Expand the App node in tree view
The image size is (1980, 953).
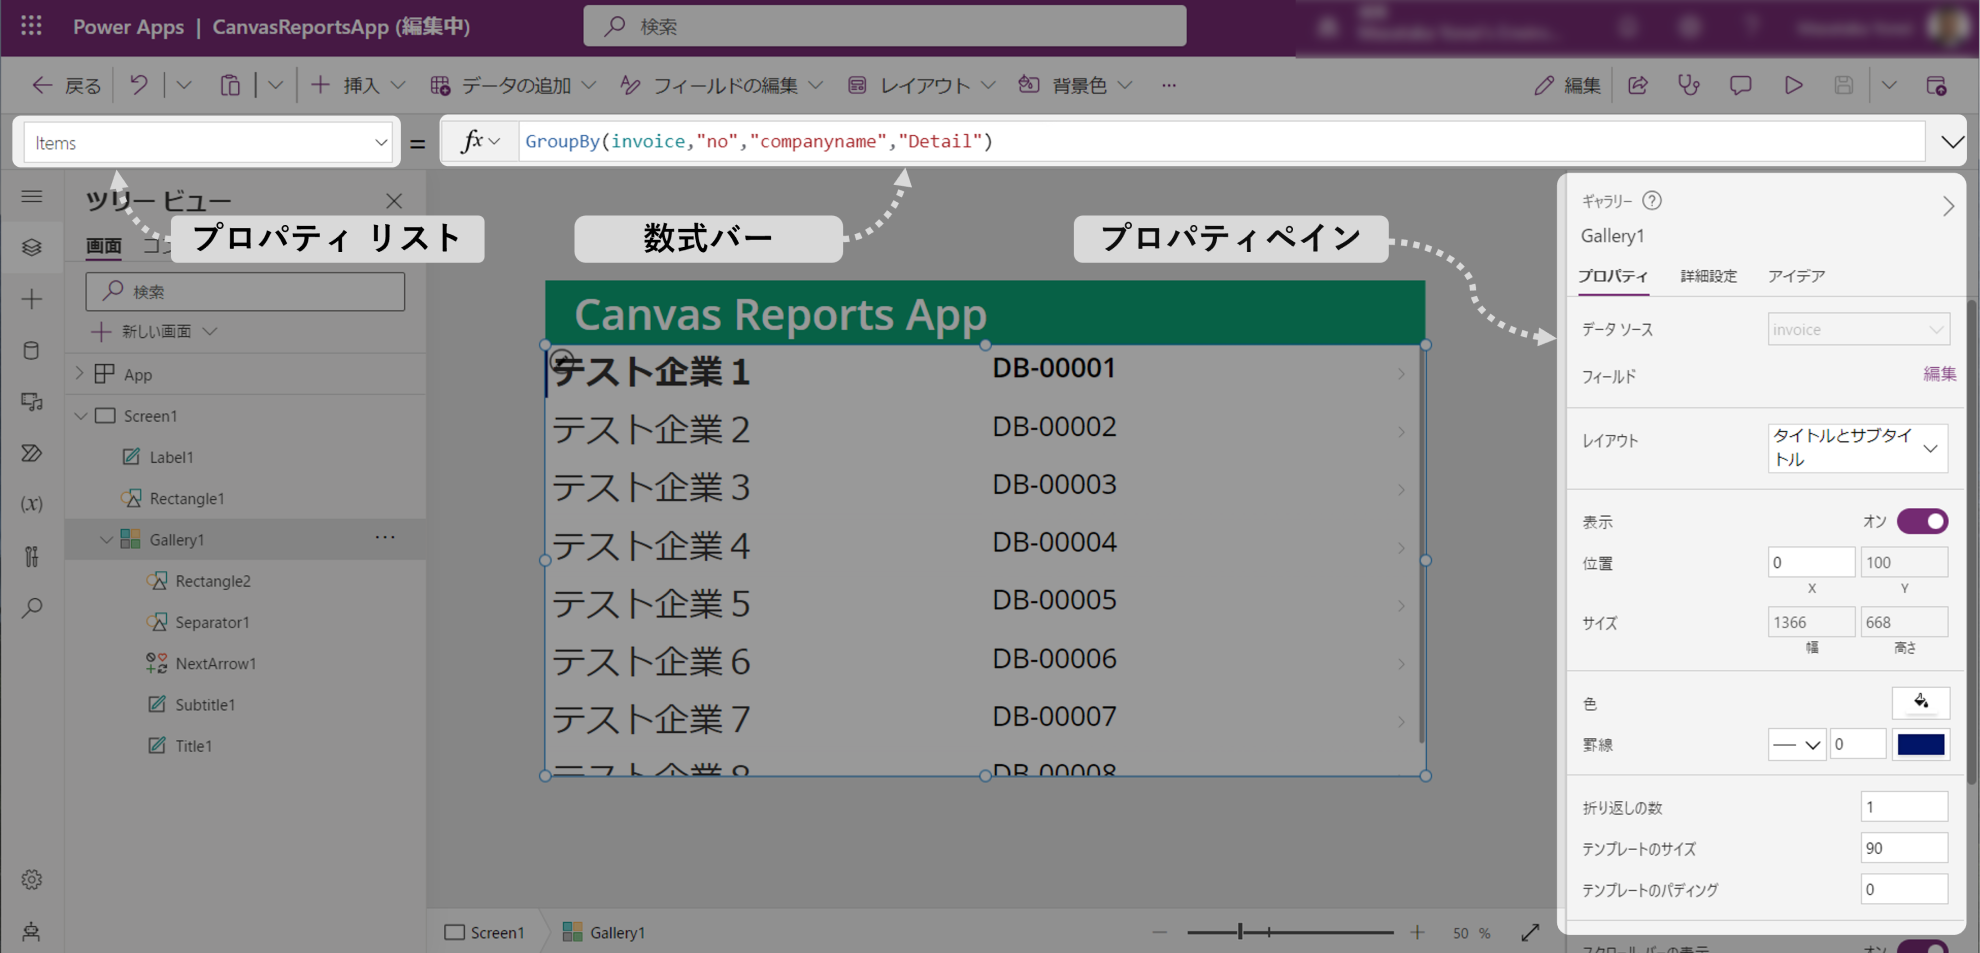point(80,373)
